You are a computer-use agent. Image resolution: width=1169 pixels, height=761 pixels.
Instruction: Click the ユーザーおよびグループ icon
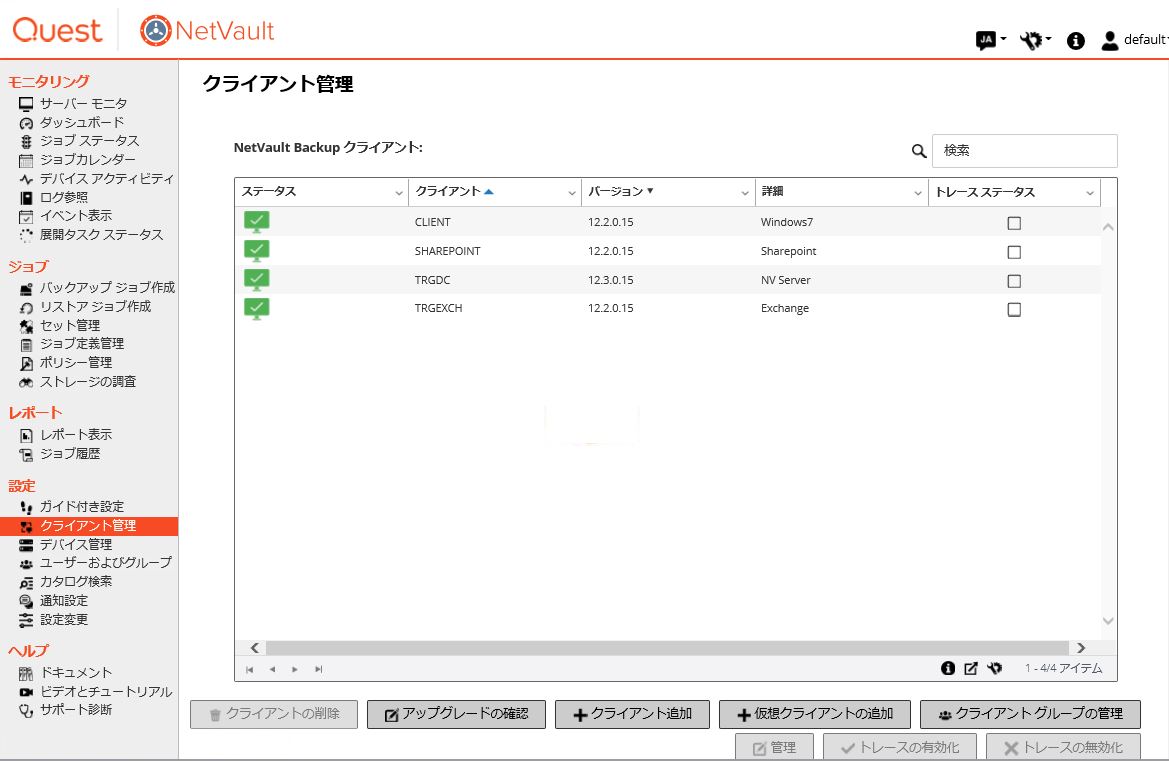point(26,564)
